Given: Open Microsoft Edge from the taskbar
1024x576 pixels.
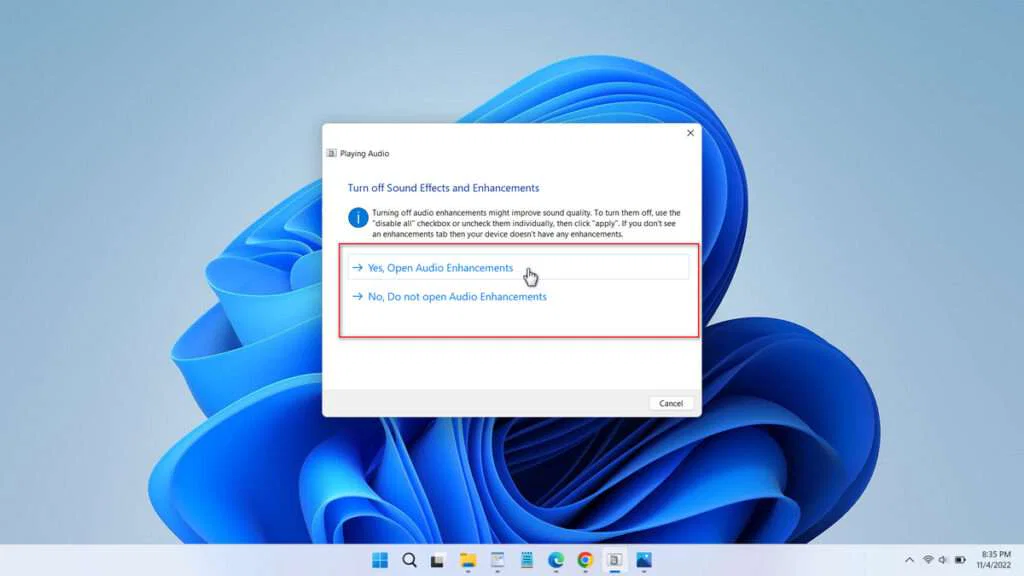Looking at the screenshot, I should pos(556,562).
